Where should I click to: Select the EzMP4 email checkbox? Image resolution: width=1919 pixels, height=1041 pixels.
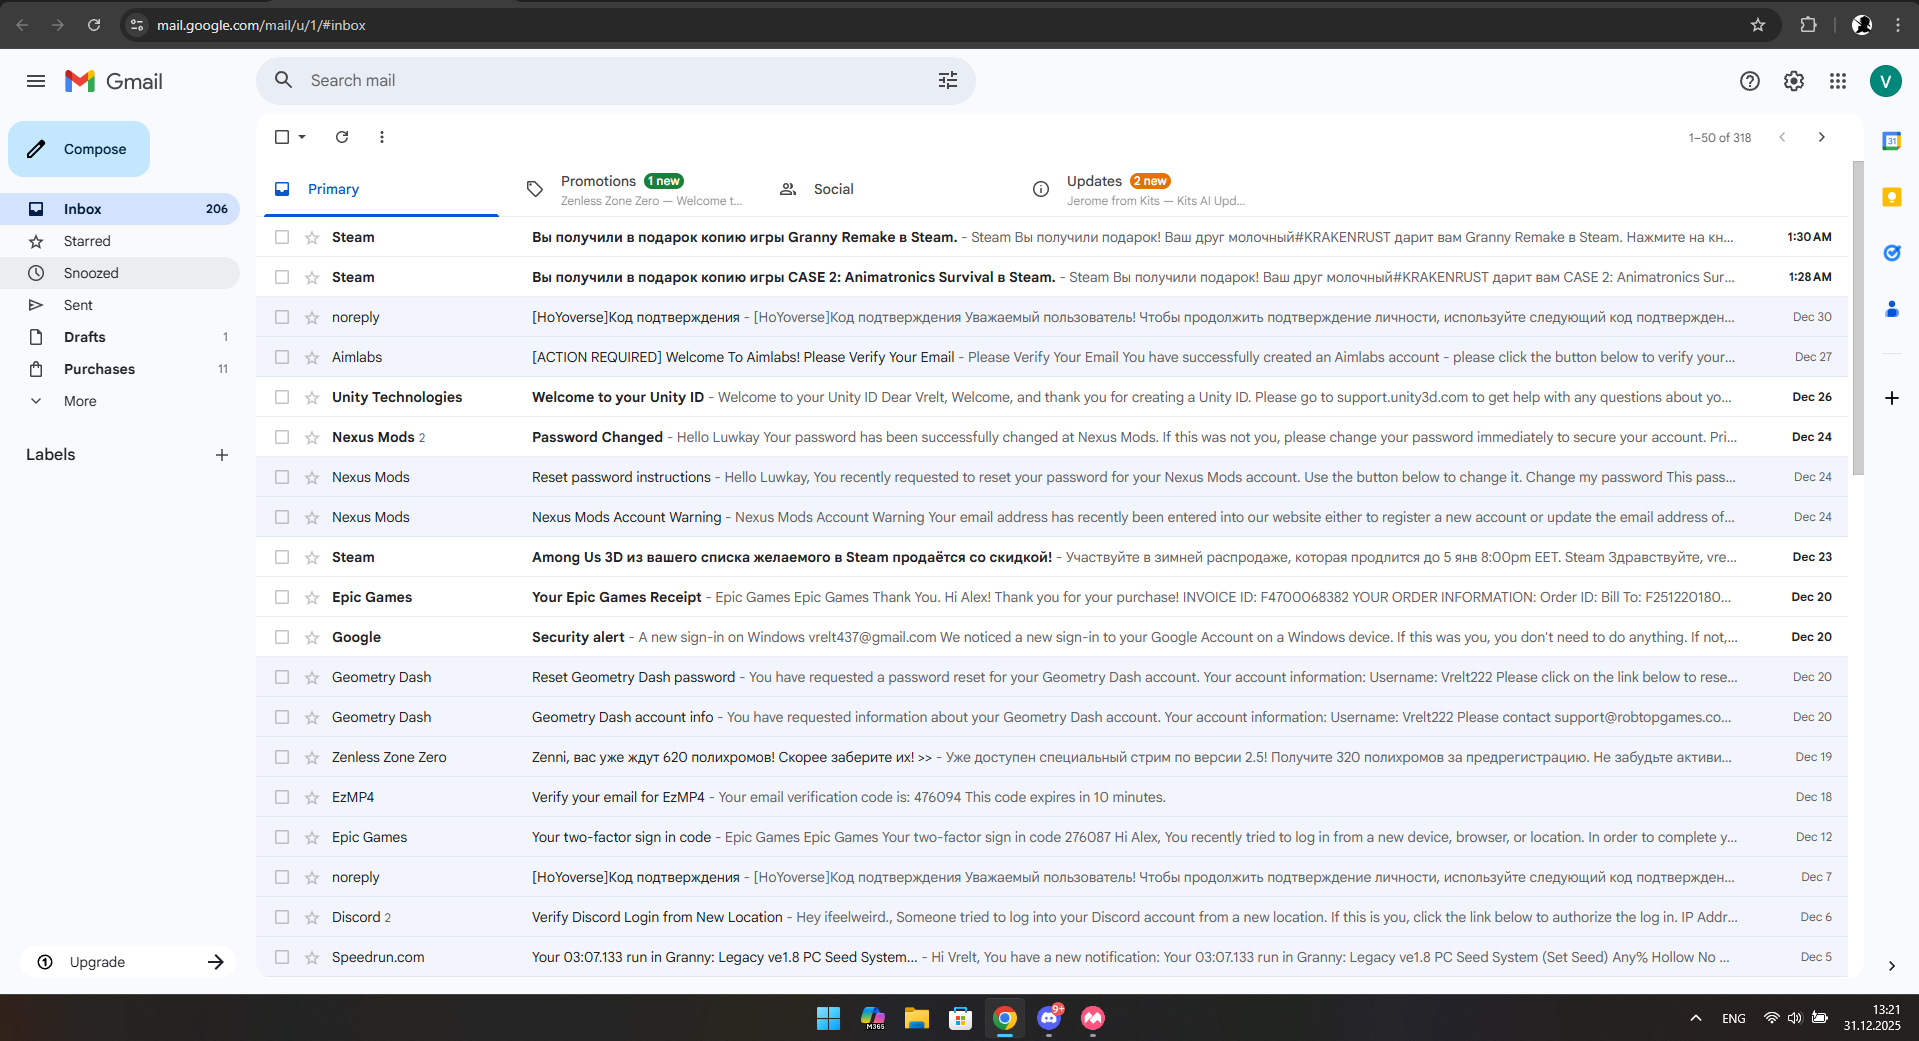(282, 797)
